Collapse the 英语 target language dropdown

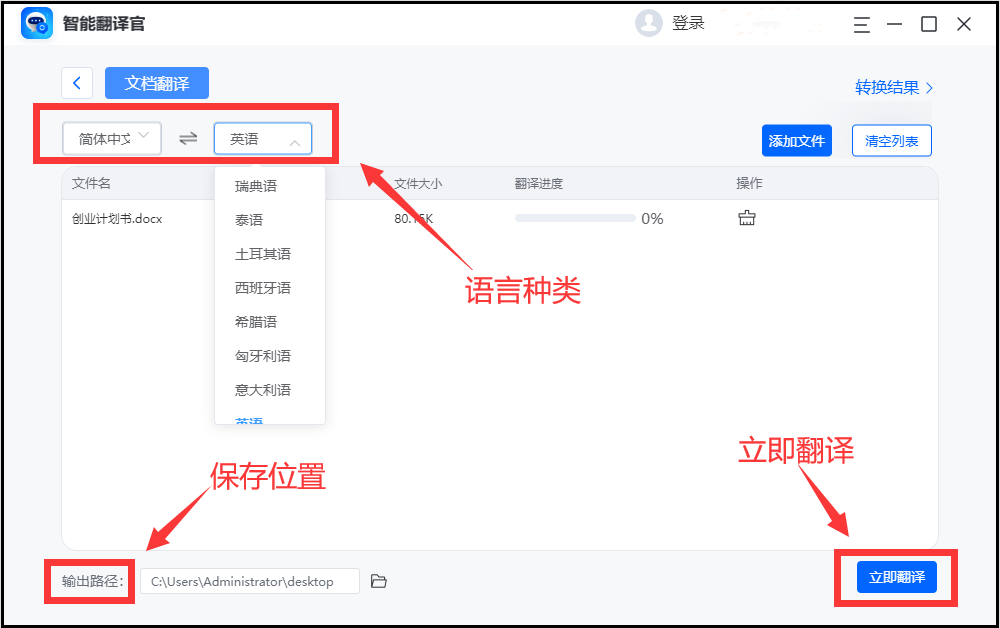click(x=262, y=138)
